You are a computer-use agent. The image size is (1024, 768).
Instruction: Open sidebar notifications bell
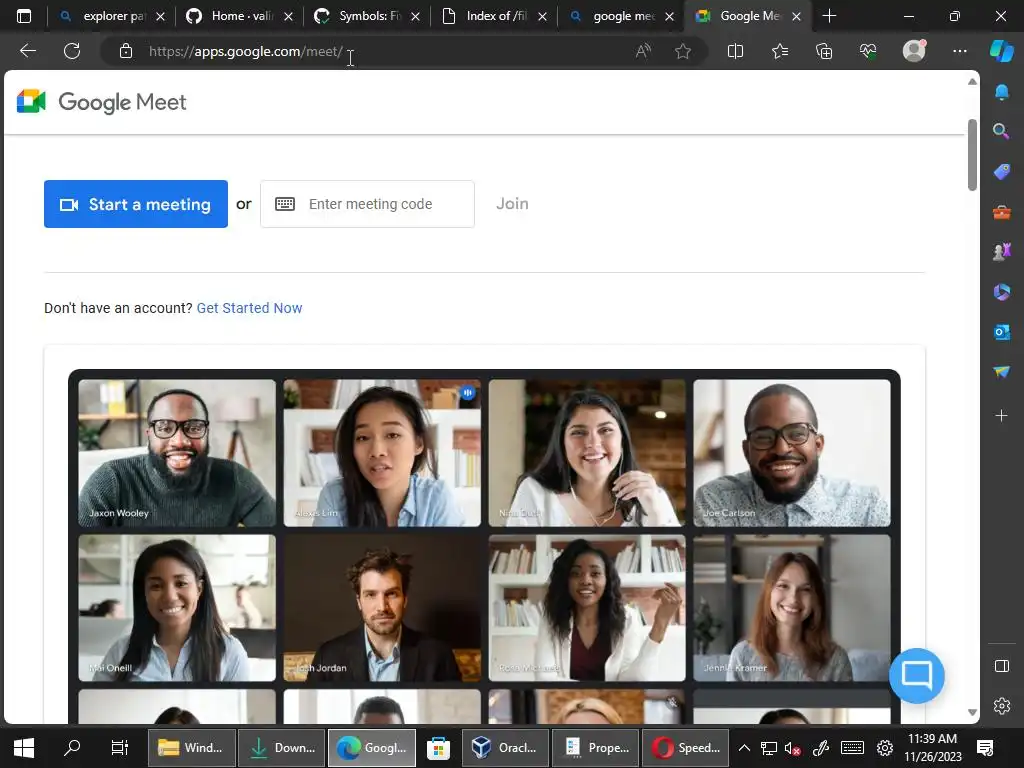(1001, 92)
